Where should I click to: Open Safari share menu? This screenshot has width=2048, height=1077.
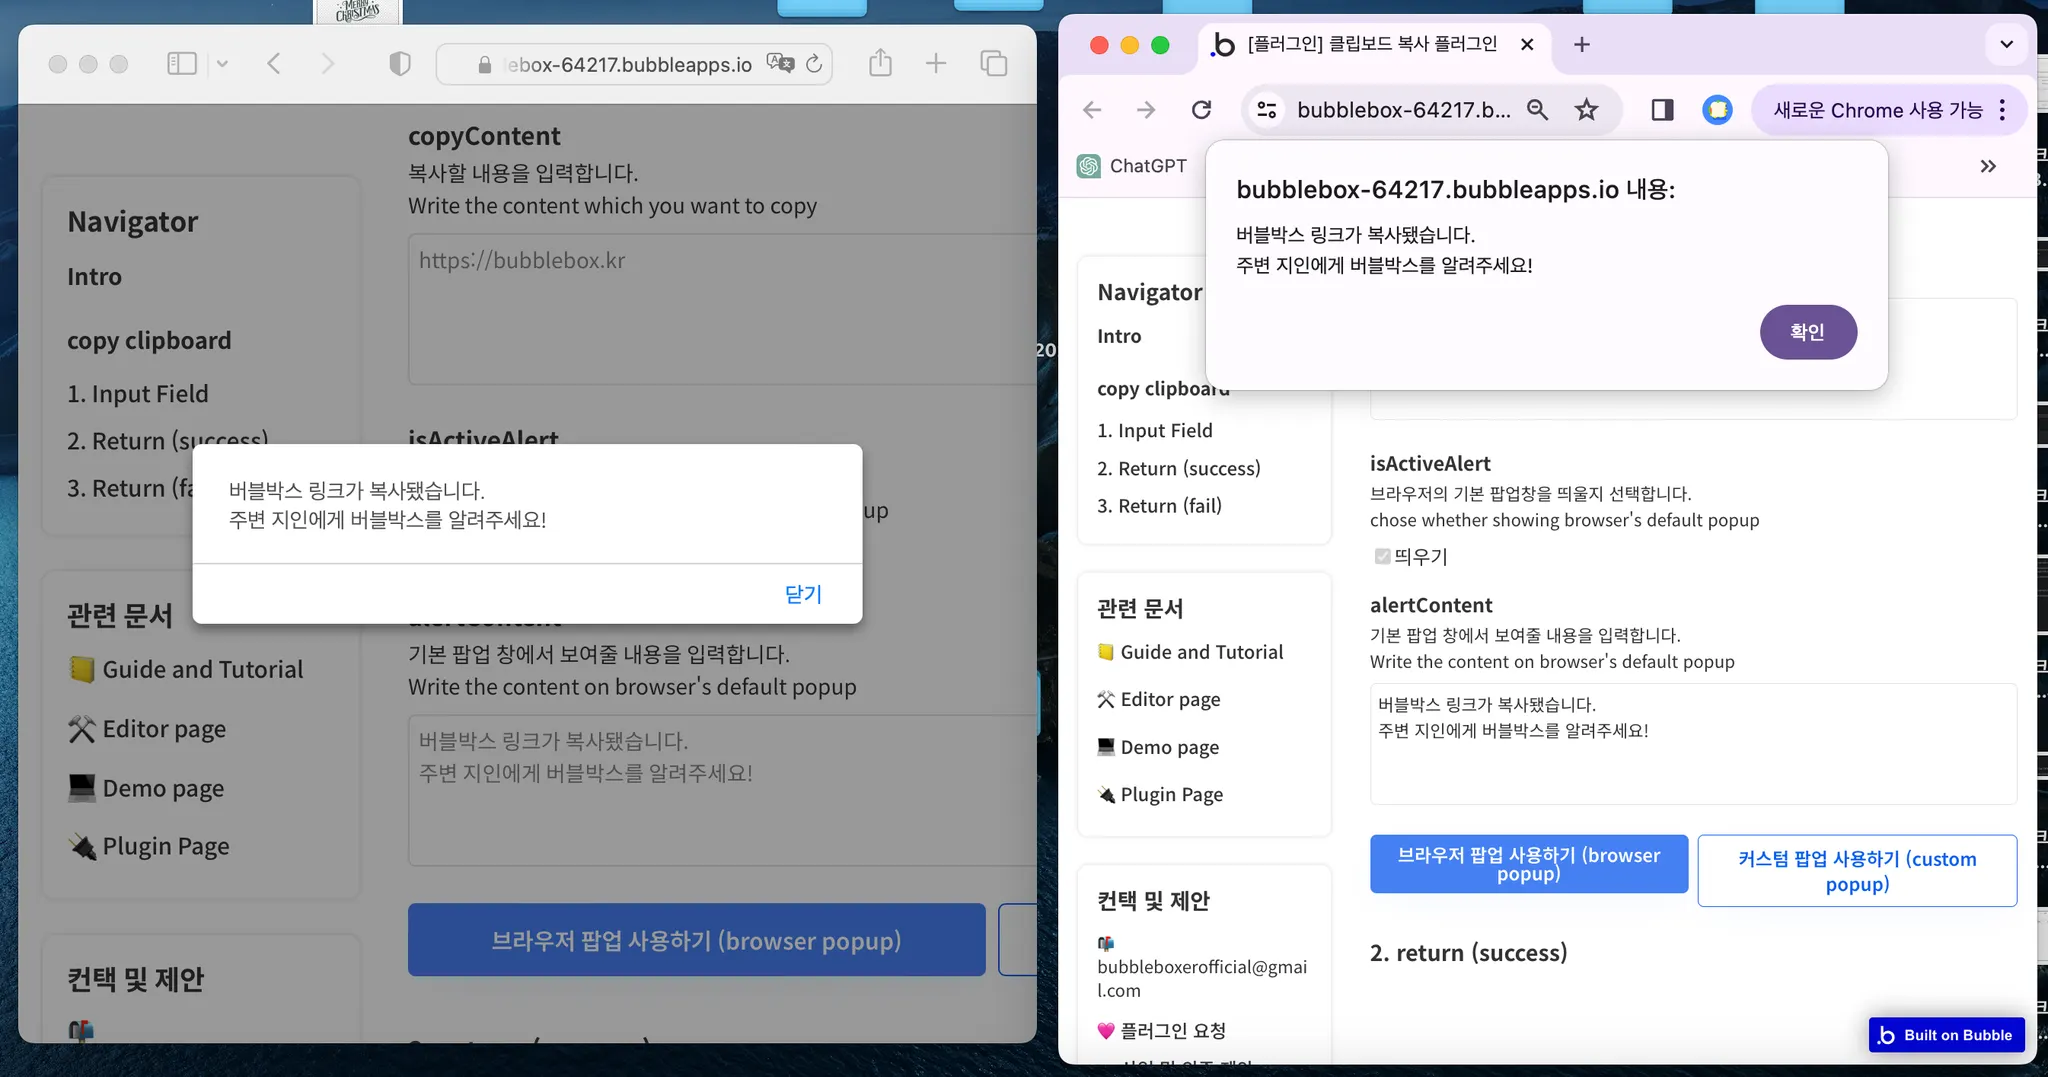(880, 63)
